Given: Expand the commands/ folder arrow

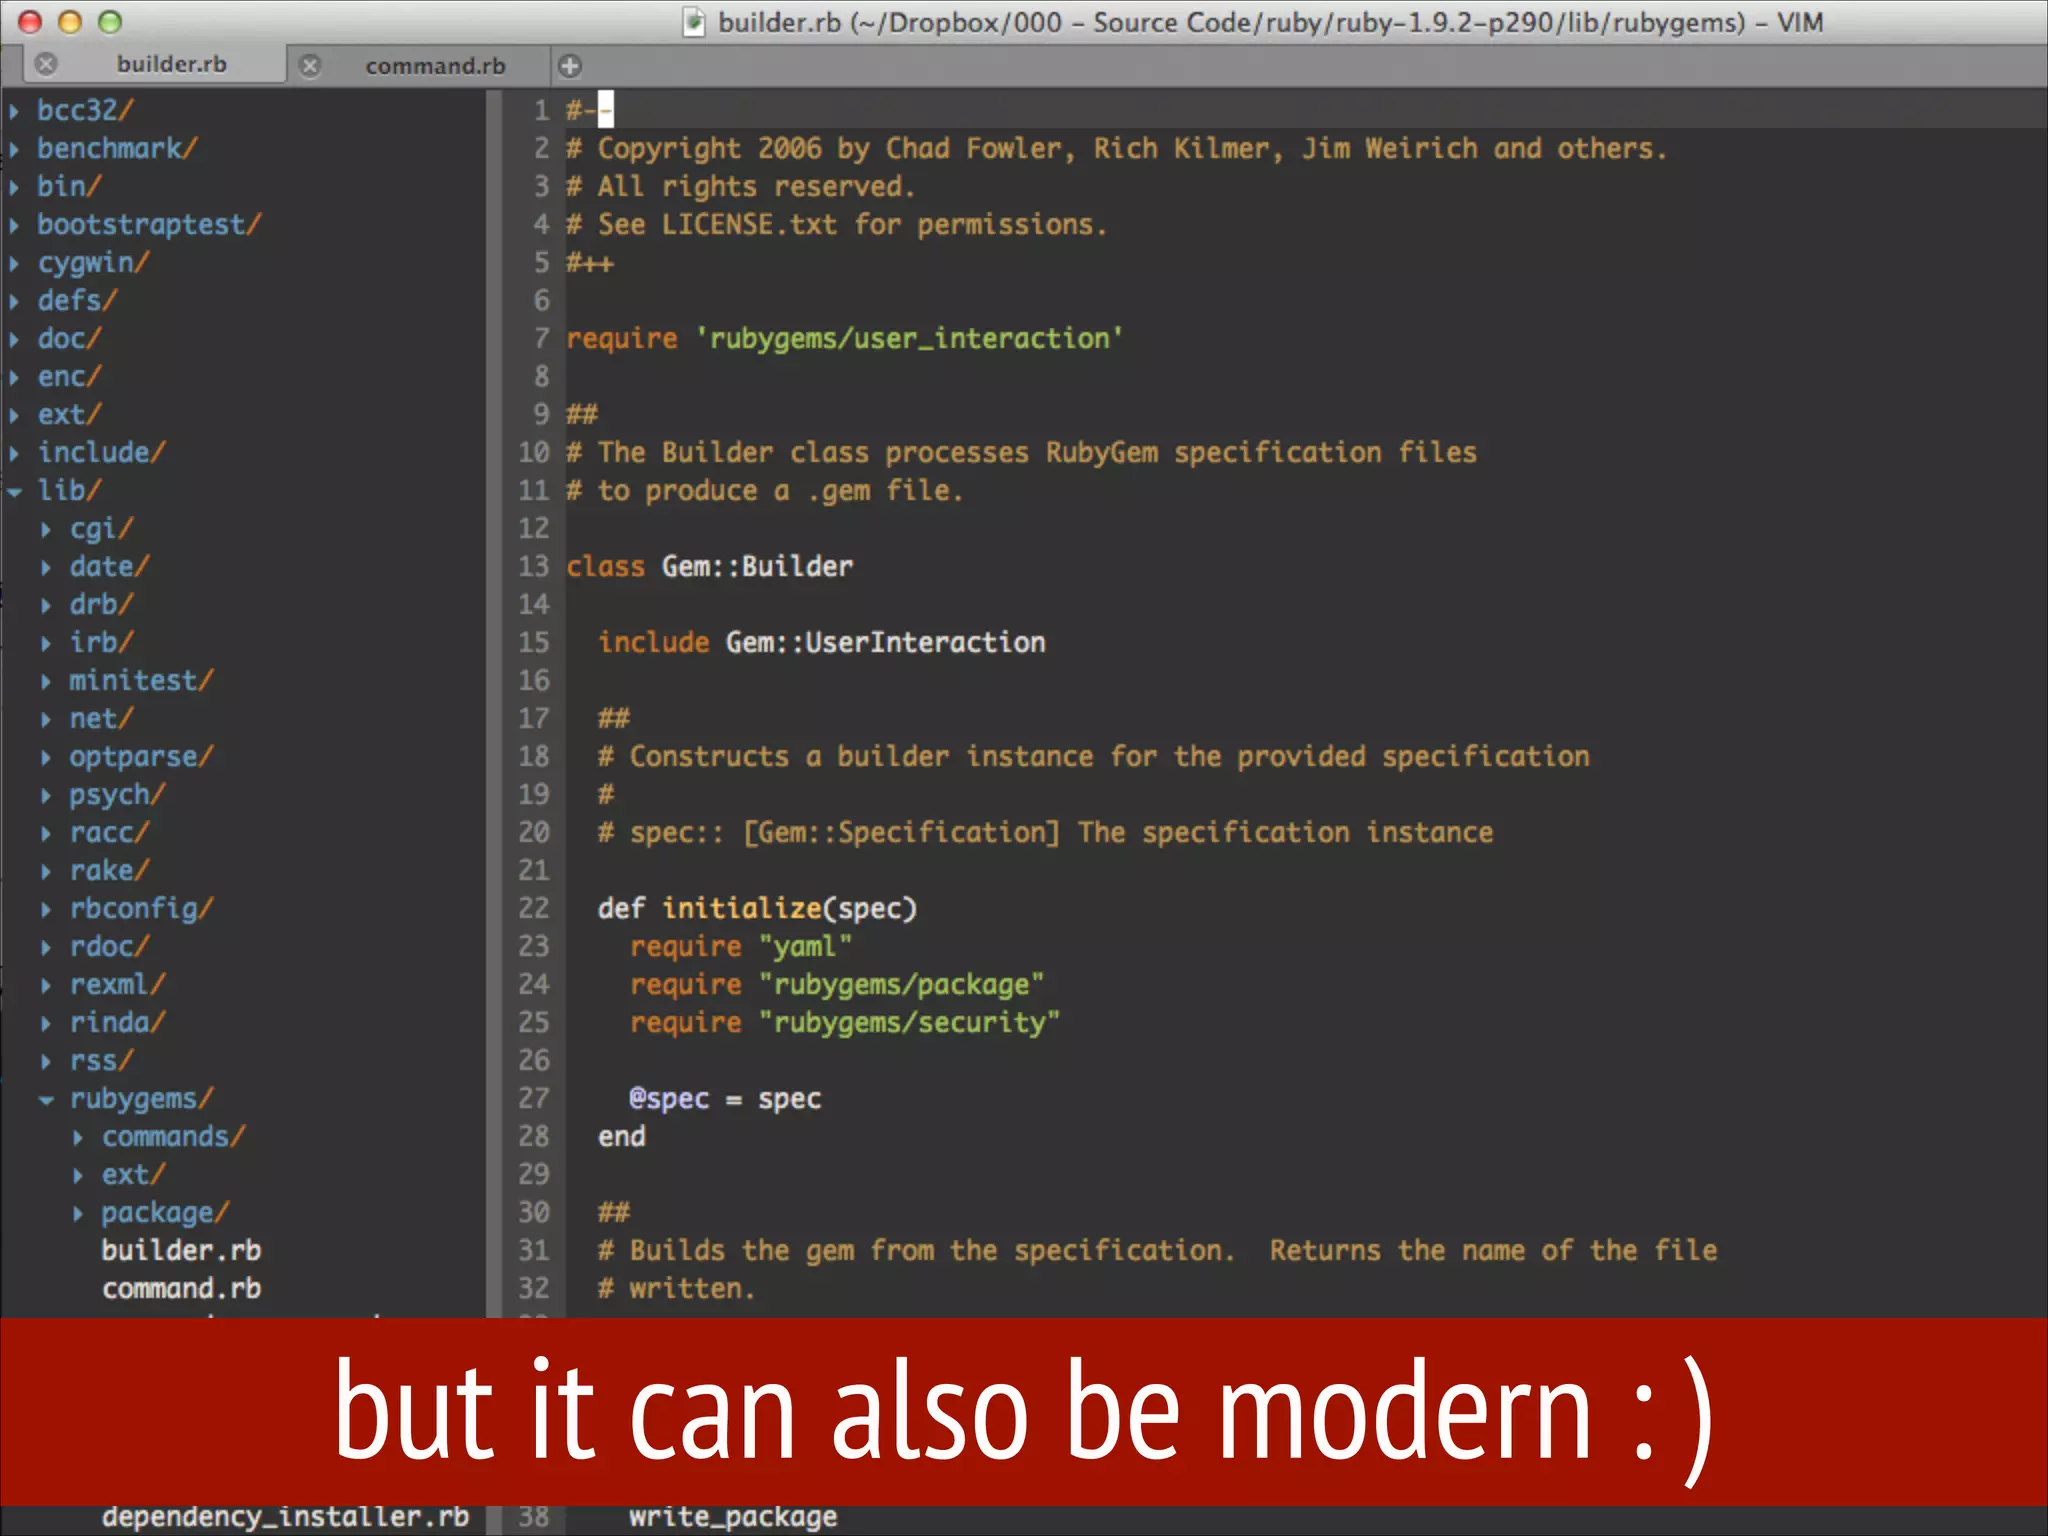Looking at the screenshot, I should 78,1137.
